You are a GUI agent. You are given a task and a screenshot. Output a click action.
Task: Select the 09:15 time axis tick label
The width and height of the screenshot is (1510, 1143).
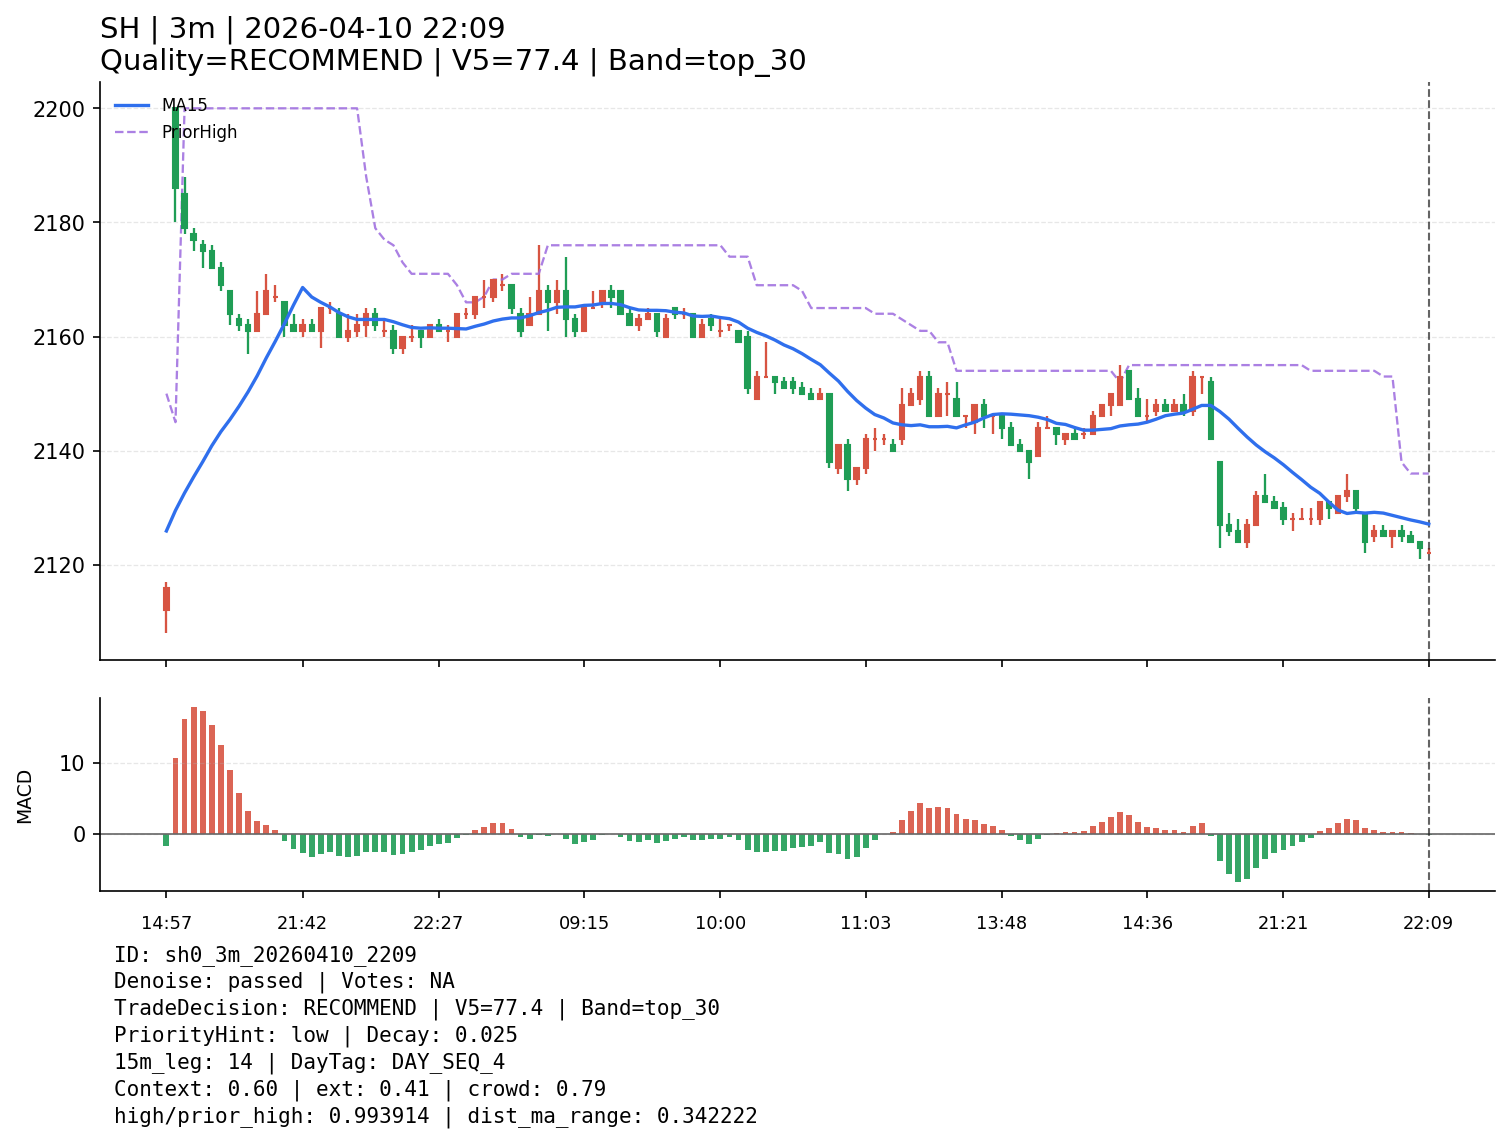tap(584, 923)
